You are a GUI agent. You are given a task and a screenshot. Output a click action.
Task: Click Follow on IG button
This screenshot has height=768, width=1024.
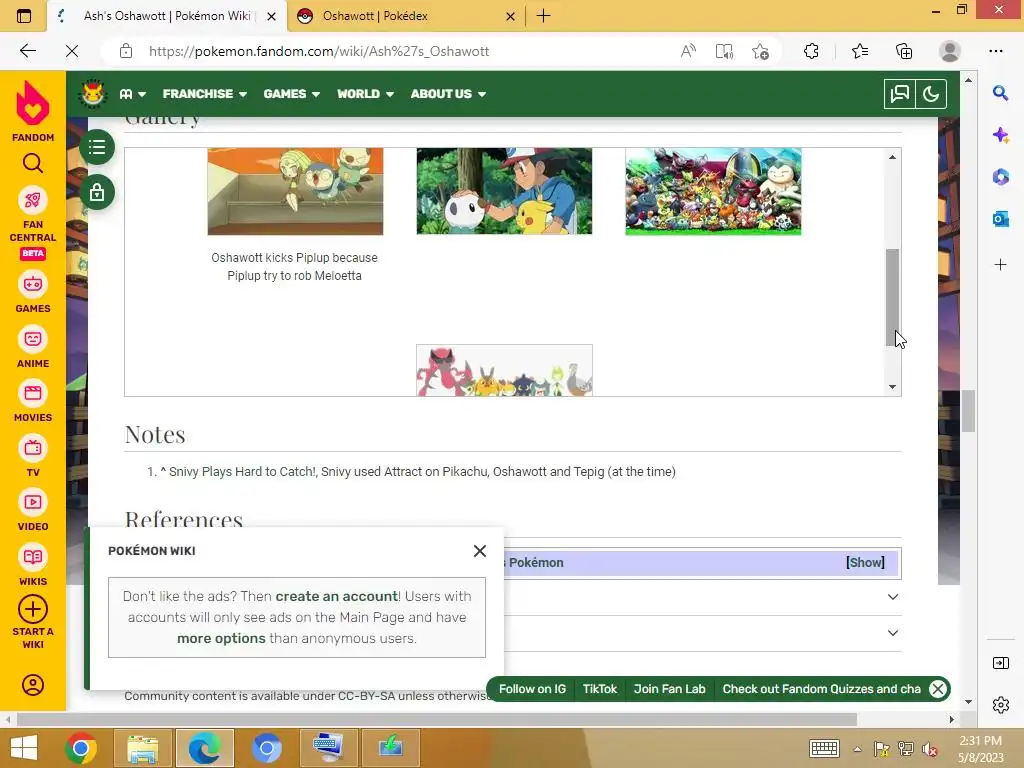(532, 689)
